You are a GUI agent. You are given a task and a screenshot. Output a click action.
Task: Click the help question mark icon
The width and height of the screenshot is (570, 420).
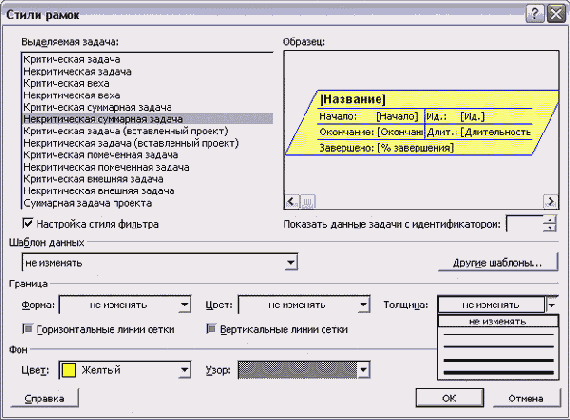535,15
